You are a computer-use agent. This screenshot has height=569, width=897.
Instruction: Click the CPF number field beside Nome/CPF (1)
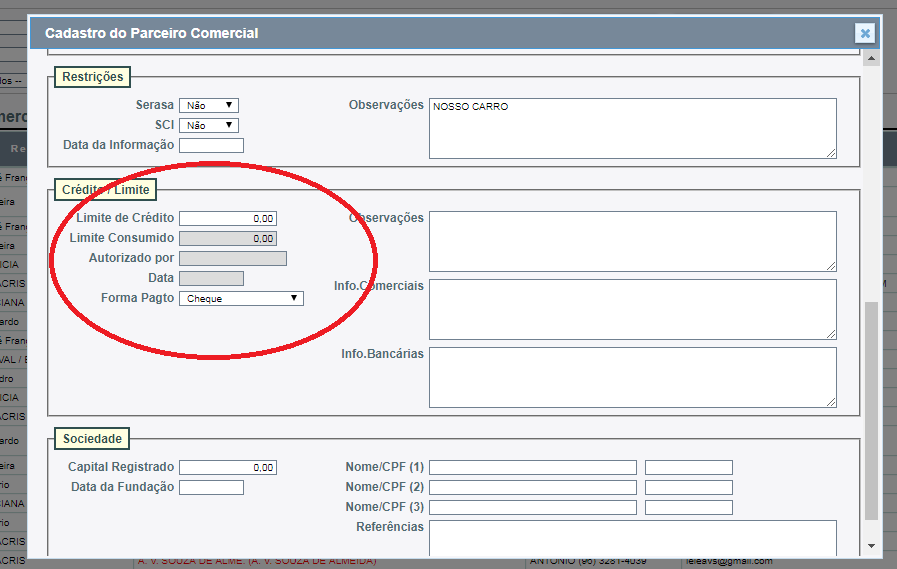688,467
